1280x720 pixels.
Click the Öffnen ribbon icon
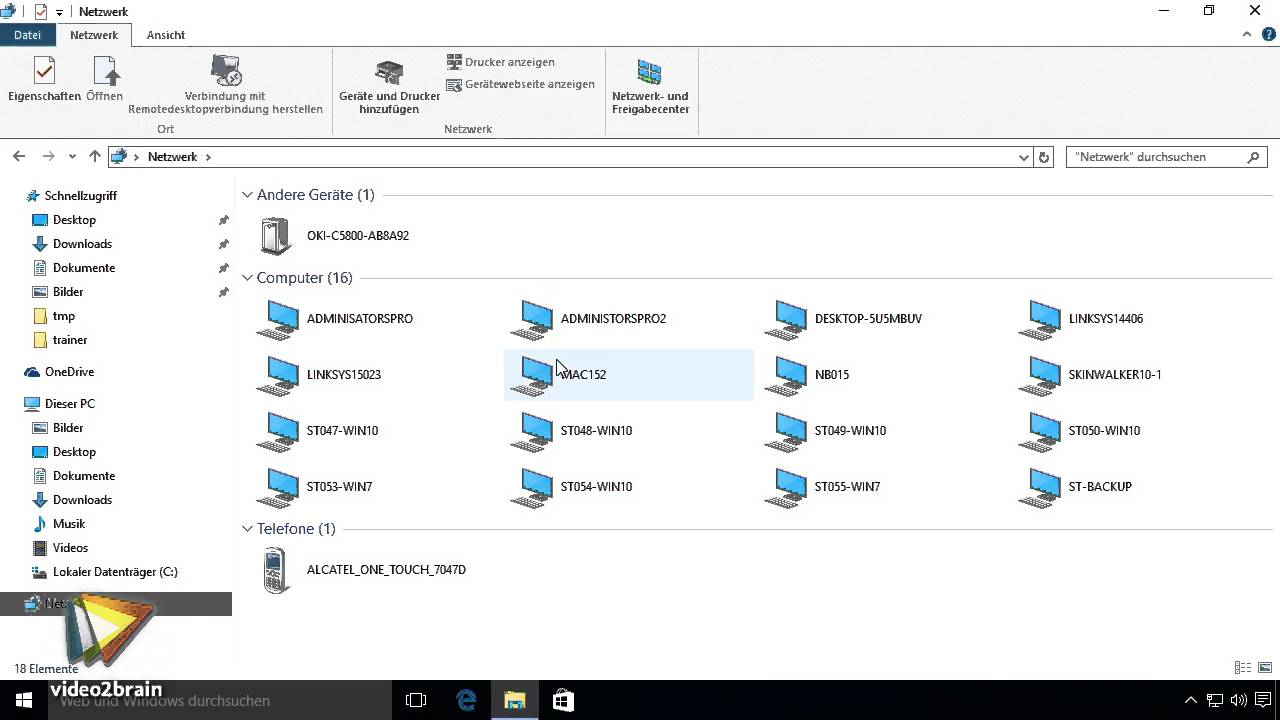pos(105,79)
